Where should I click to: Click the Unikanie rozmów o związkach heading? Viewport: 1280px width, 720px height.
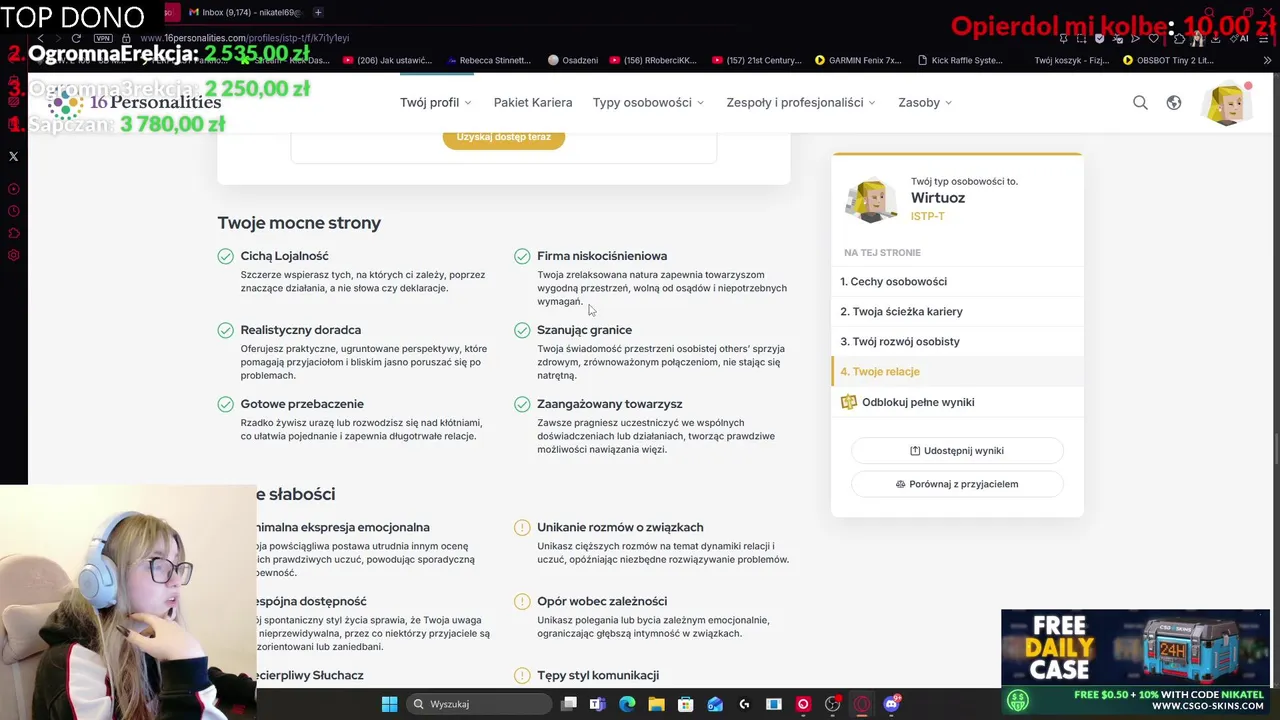[620, 527]
